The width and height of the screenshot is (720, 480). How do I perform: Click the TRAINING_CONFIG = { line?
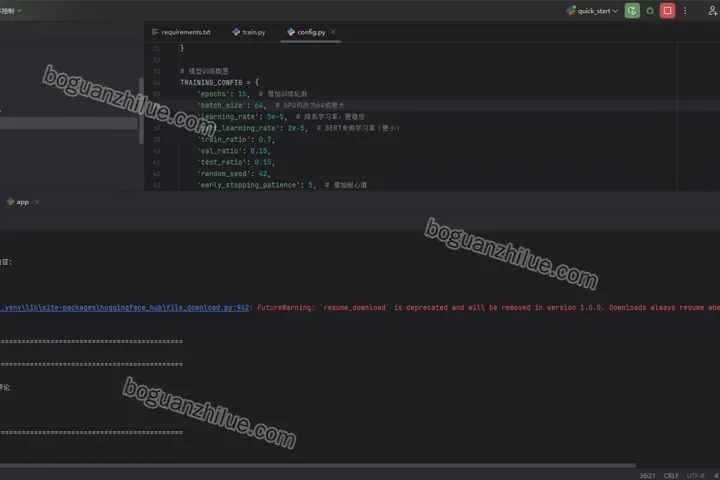219,82
